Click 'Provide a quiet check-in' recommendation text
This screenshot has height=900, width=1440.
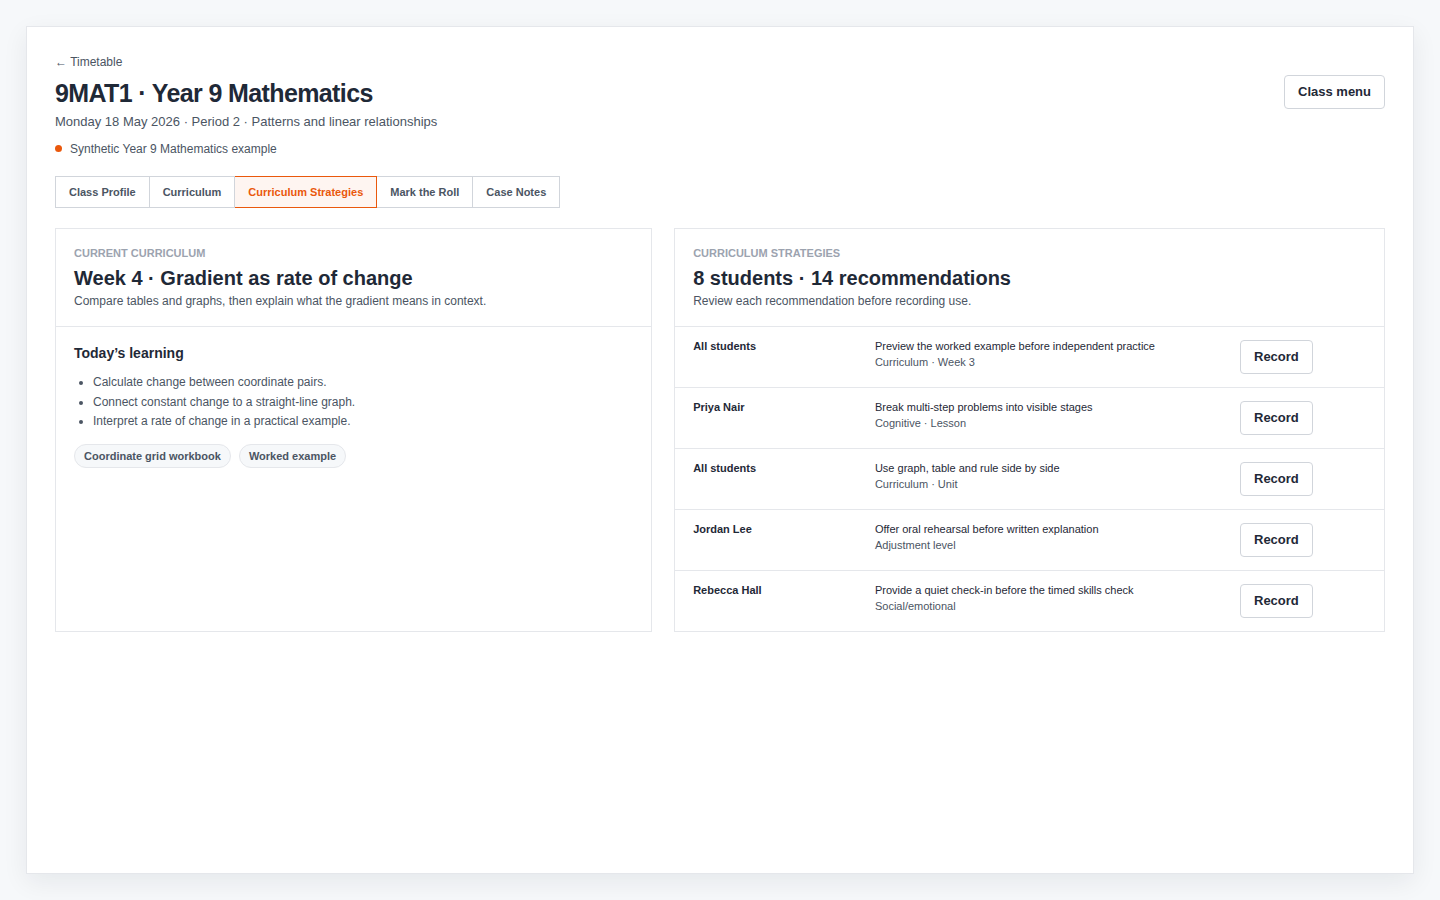coord(1004,590)
